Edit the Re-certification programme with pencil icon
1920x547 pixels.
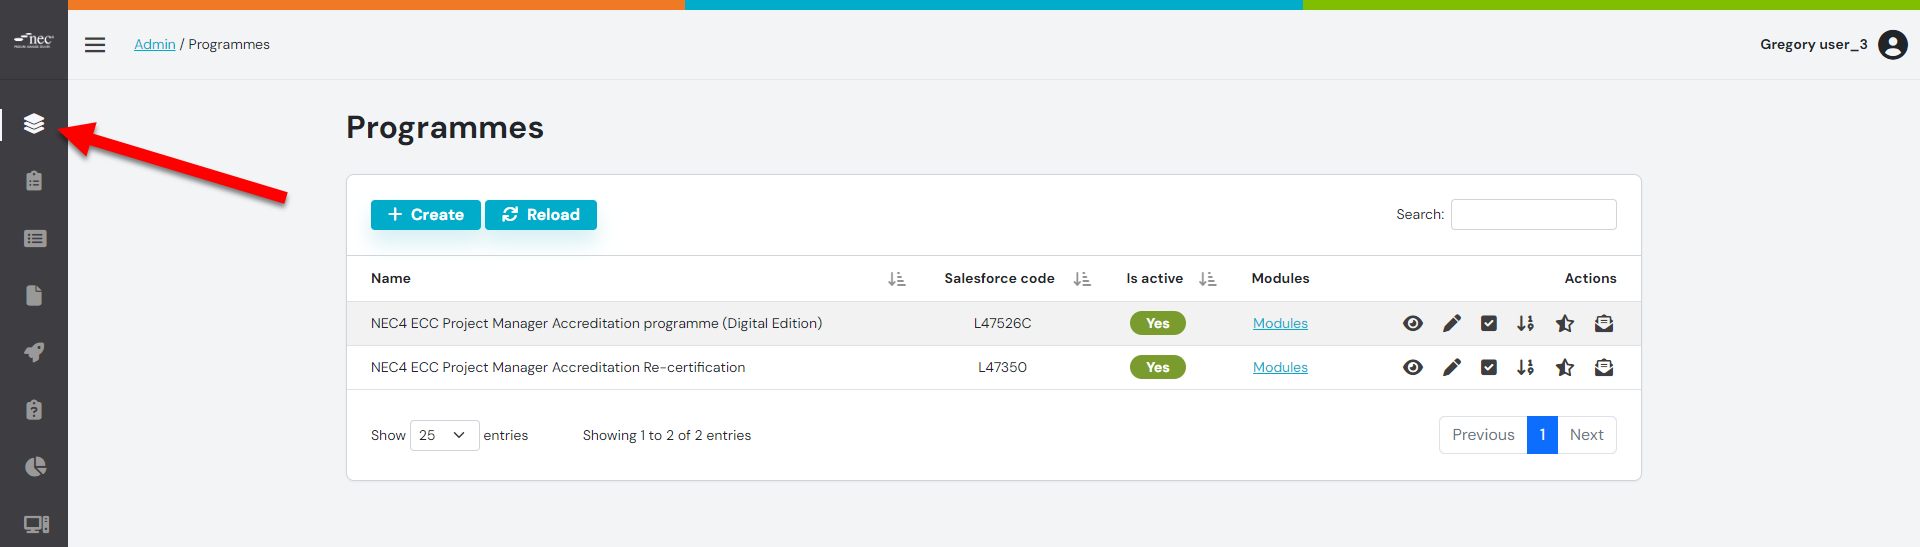pyautogui.click(x=1451, y=367)
